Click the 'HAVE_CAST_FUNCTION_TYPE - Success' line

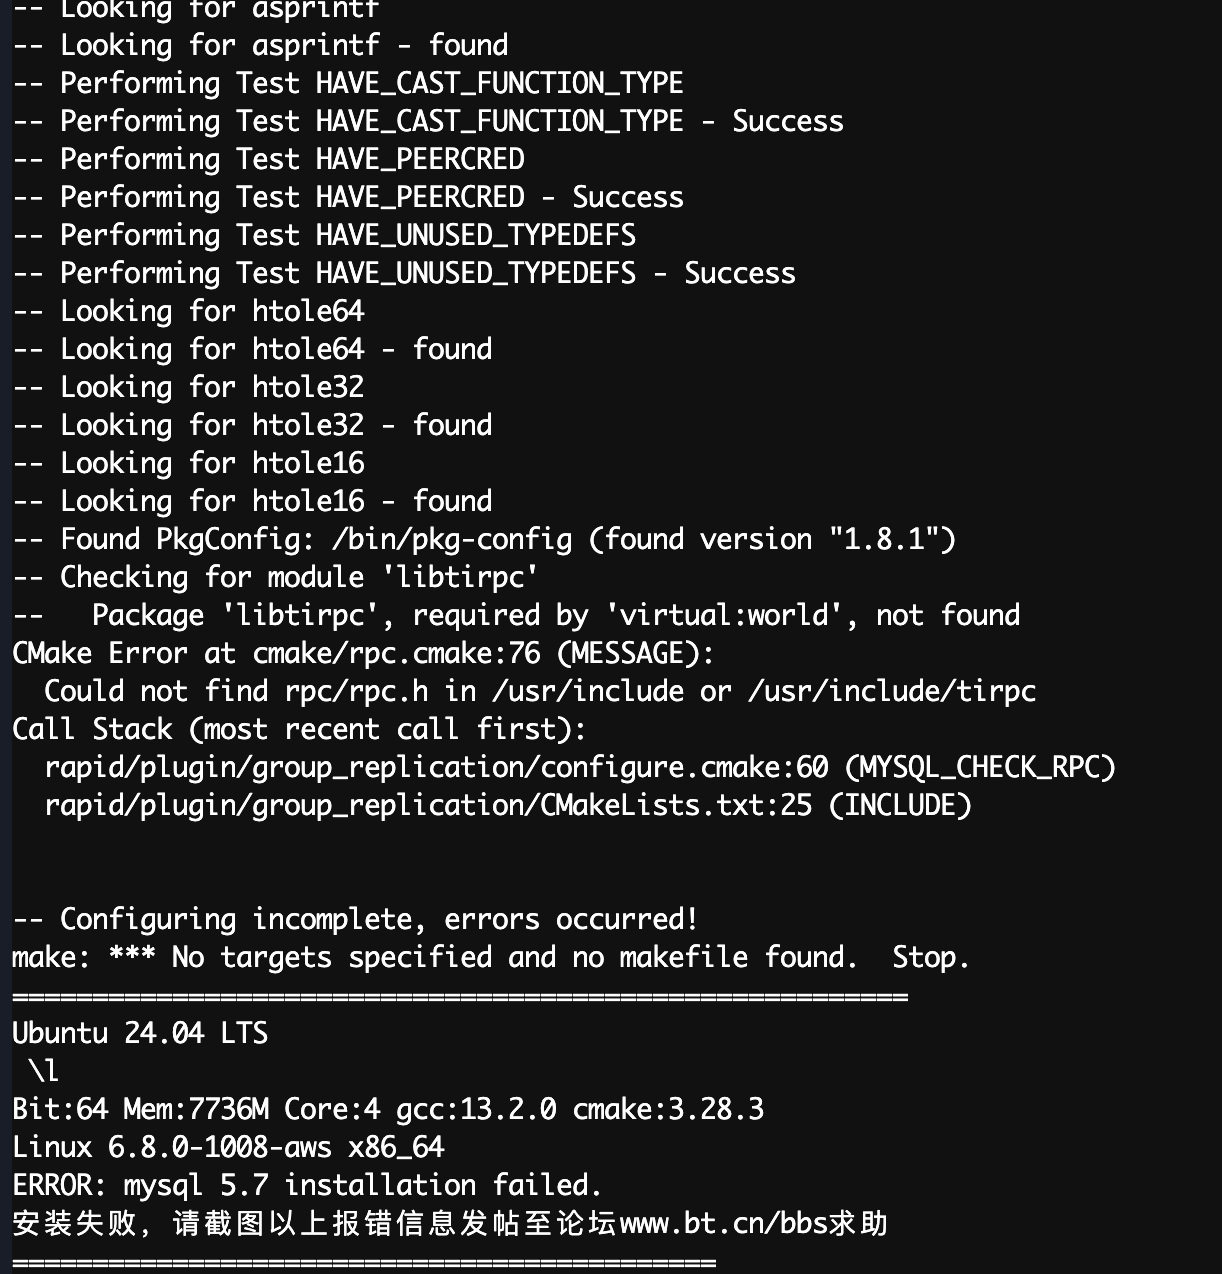pyautogui.click(x=428, y=121)
